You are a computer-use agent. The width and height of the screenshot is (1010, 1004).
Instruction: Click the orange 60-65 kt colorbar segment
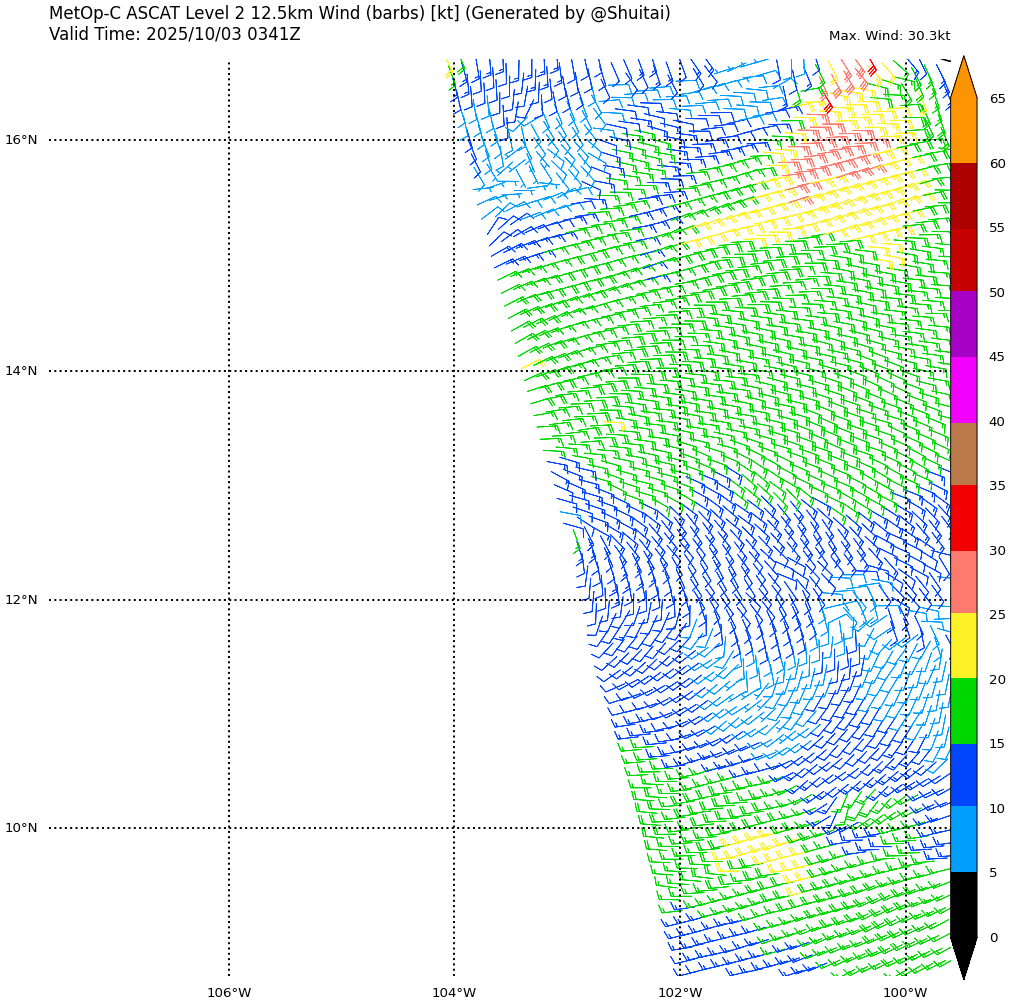(x=963, y=131)
